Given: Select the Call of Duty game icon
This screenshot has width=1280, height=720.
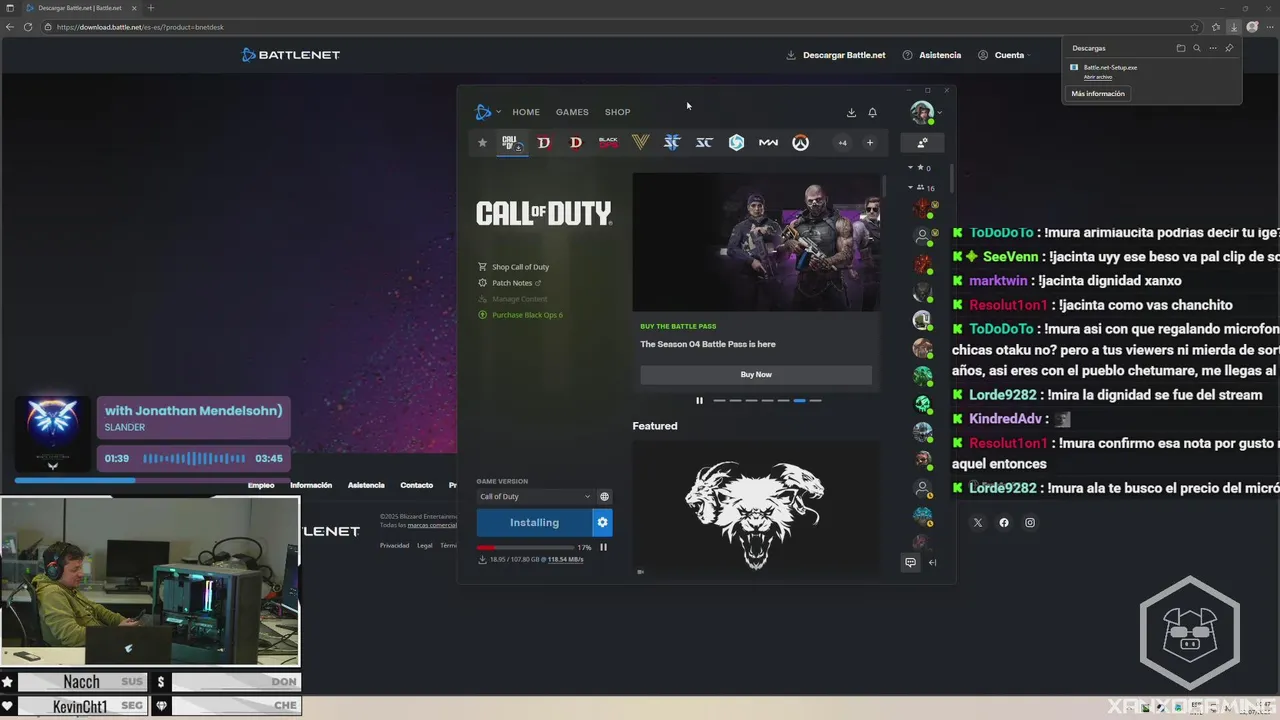Looking at the screenshot, I should [x=512, y=143].
